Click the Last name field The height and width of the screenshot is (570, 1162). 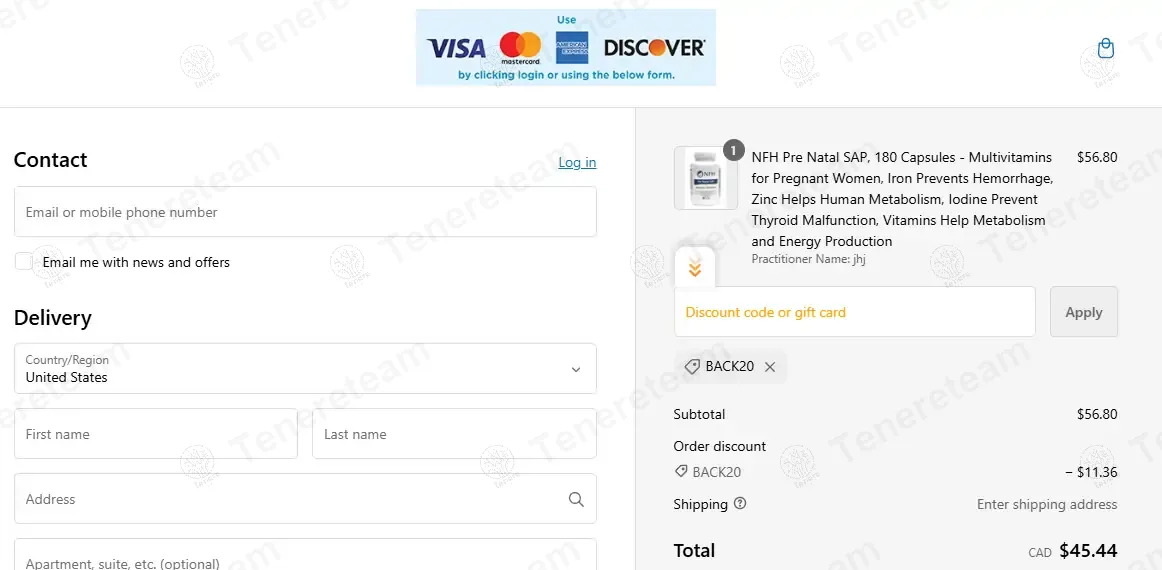[x=454, y=434]
